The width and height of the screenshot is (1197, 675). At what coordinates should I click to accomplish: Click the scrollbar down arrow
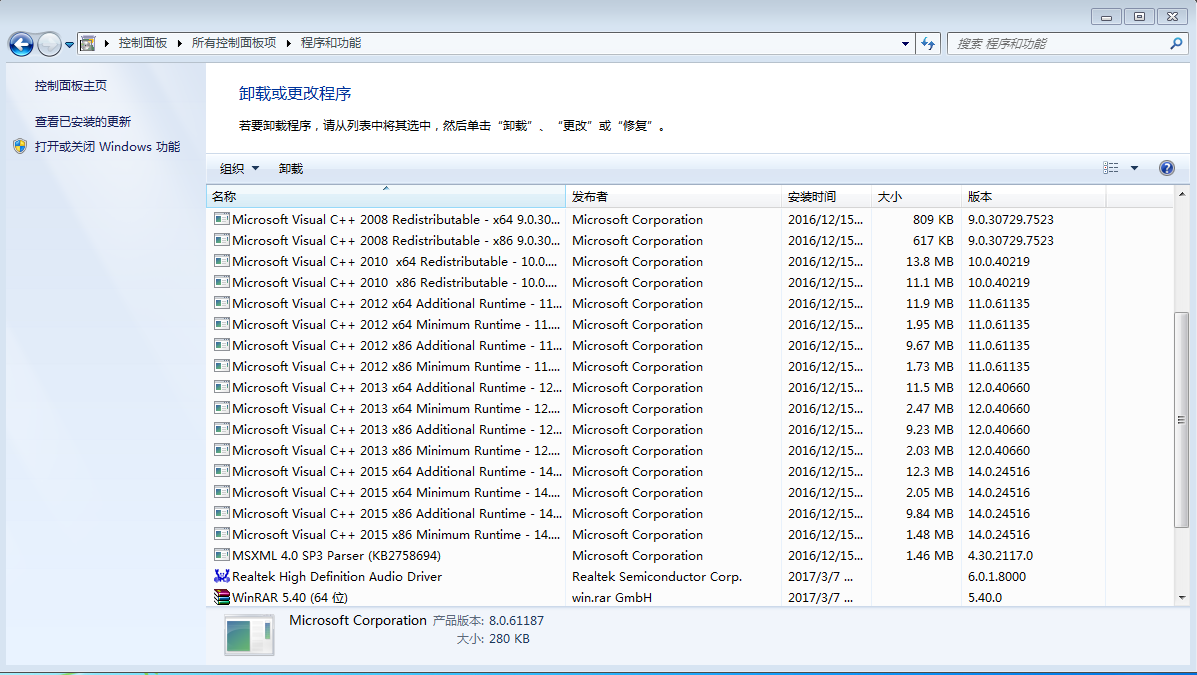tap(1181, 597)
